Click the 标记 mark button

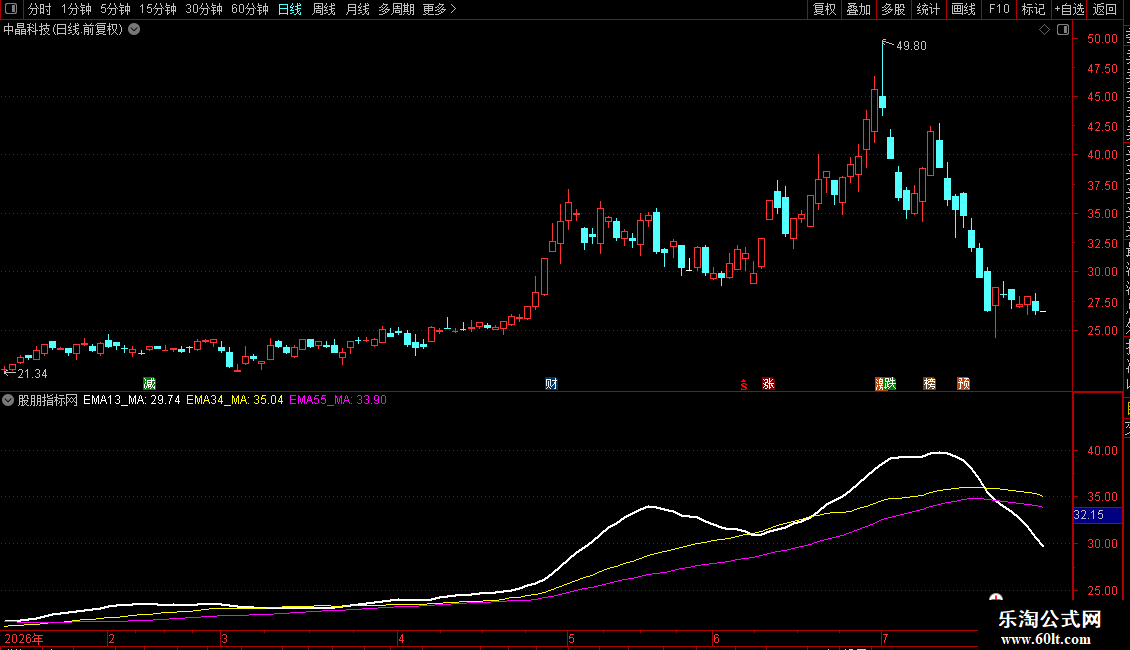click(x=1033, y=9)
